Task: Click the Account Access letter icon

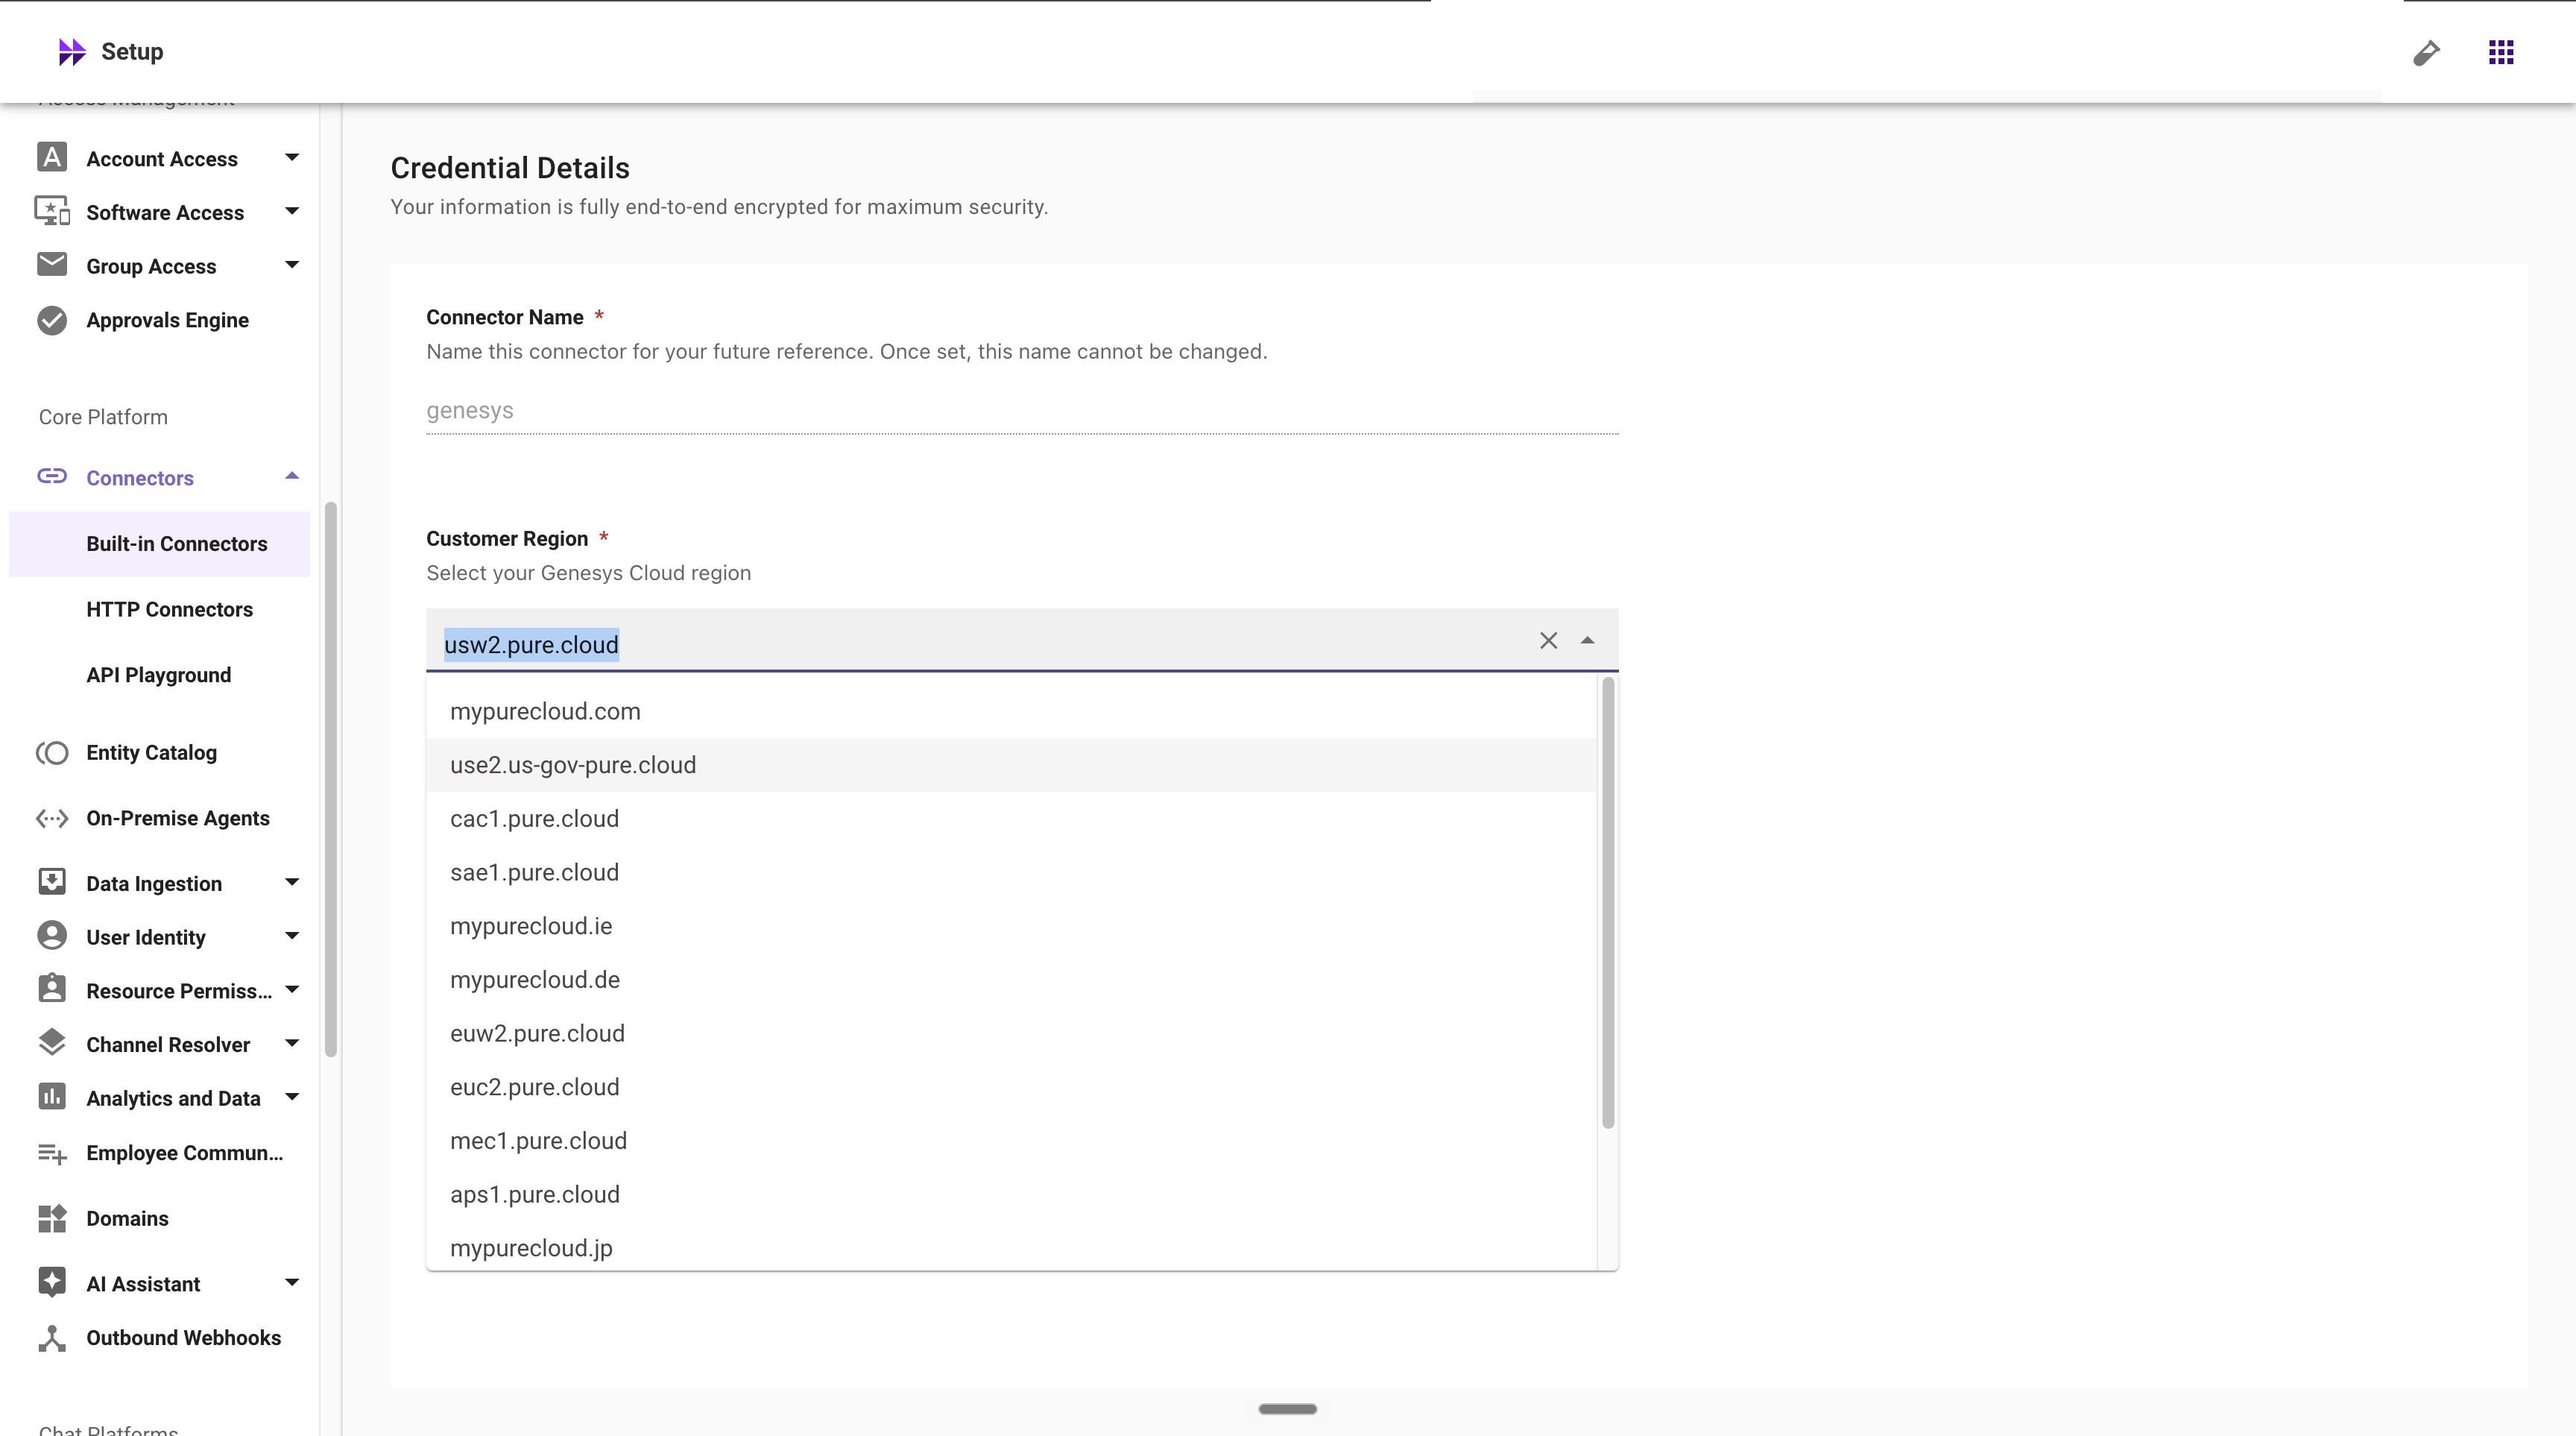Action: point(52,158)
